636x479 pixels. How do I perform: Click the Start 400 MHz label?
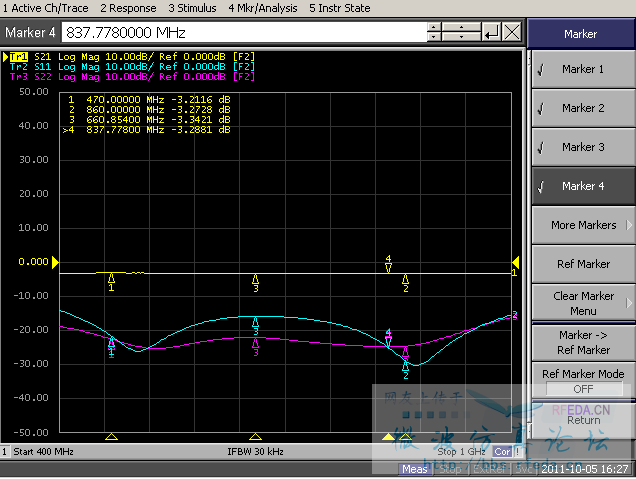43,452
